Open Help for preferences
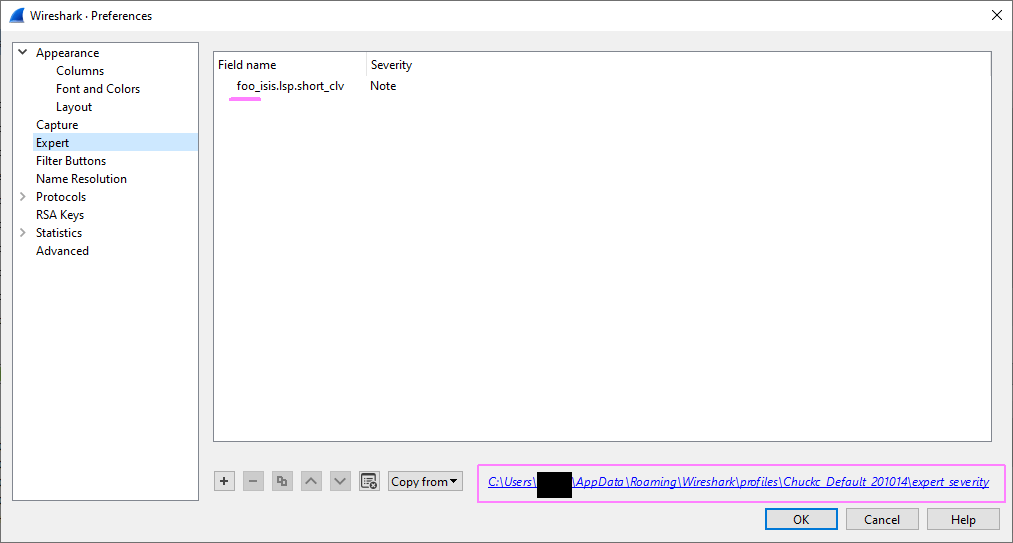The image size is (1013, 543). pyautogui.click(x=963, y=520)
